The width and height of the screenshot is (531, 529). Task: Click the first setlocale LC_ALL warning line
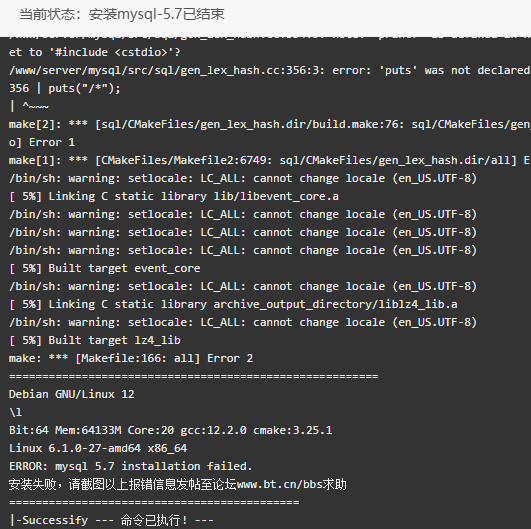tap(243, 178)
